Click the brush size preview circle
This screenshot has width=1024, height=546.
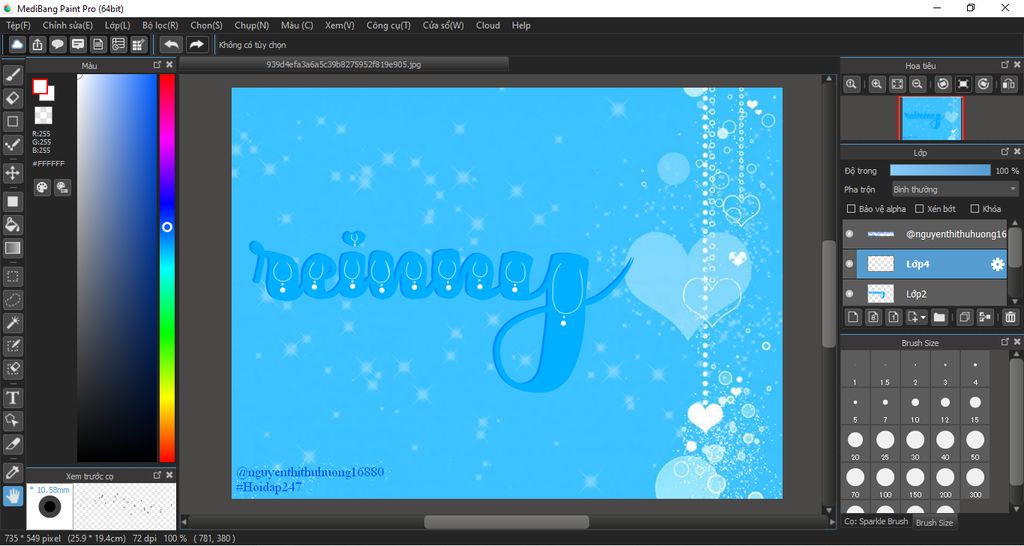[49, 507]
